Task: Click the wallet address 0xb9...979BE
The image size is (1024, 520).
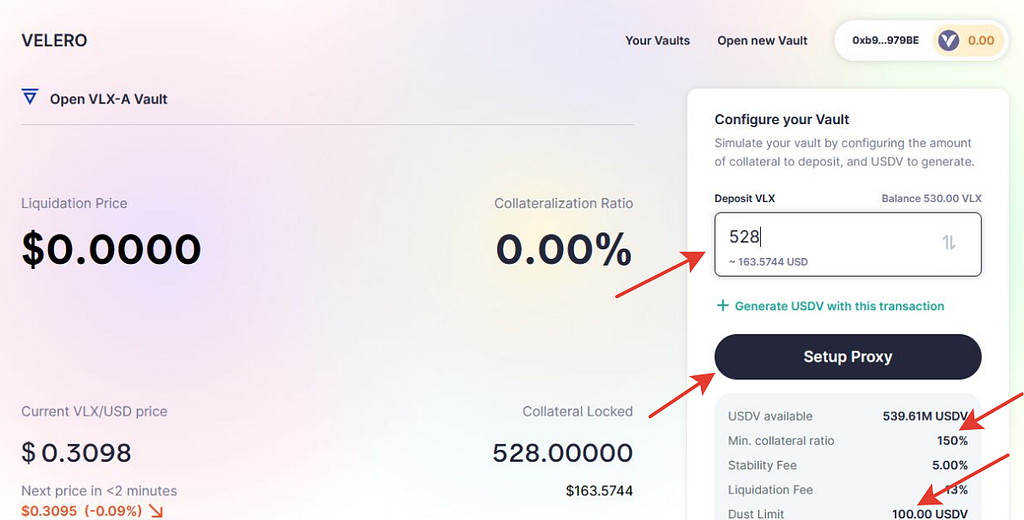Action: pos(885,41)
